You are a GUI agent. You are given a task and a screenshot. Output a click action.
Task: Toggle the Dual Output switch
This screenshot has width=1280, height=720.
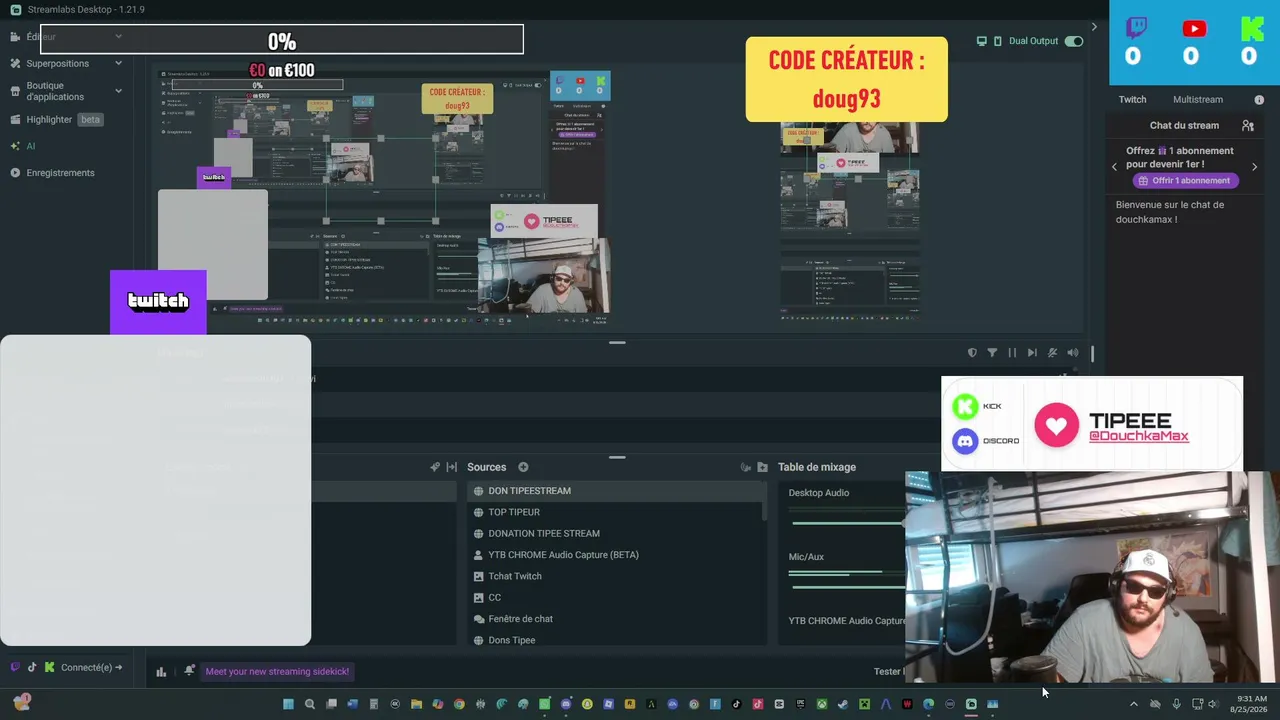[x=1074, y=41]
